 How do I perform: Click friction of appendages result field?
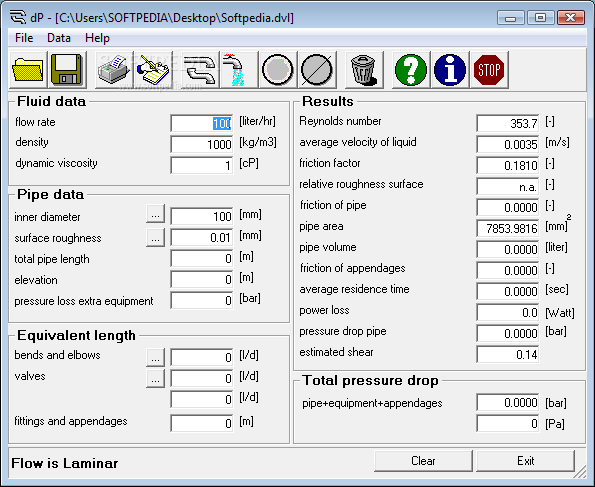508,270
